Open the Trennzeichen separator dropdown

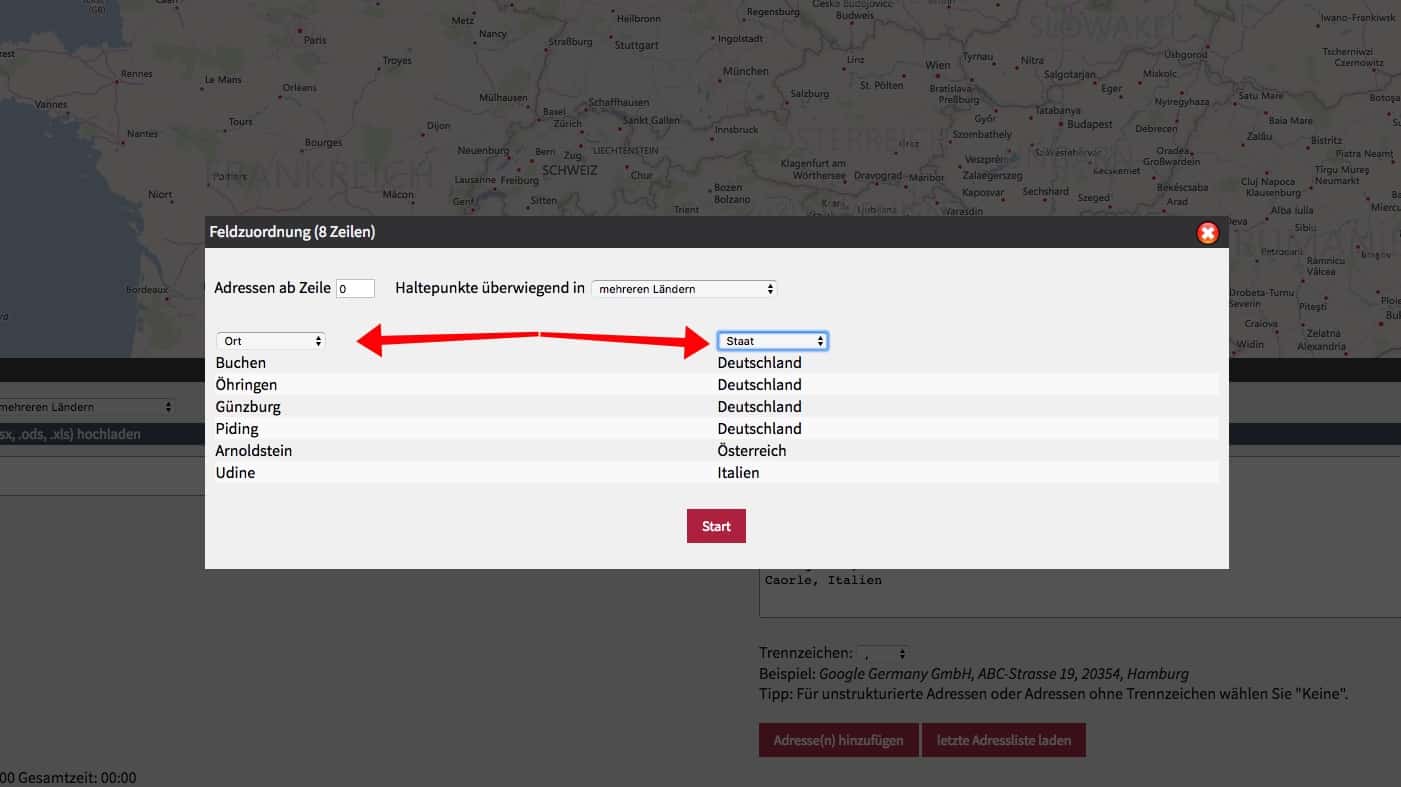click(x=882, y=654)
